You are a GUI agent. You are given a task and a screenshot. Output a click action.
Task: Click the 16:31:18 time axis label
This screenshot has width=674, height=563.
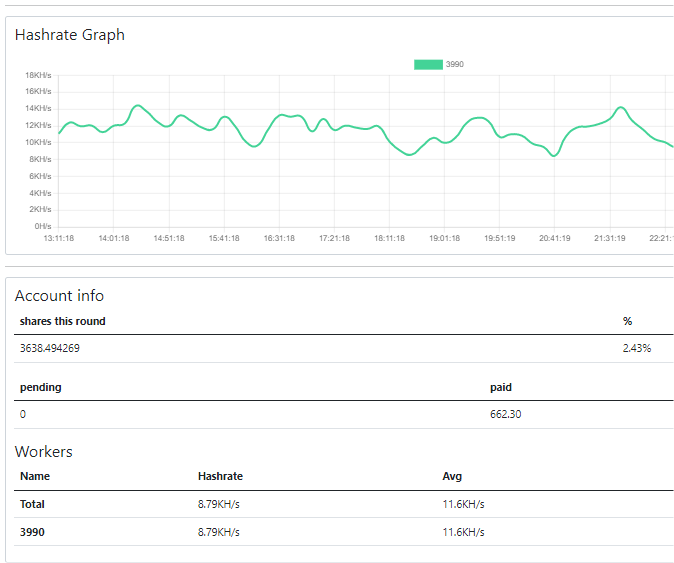279,238
